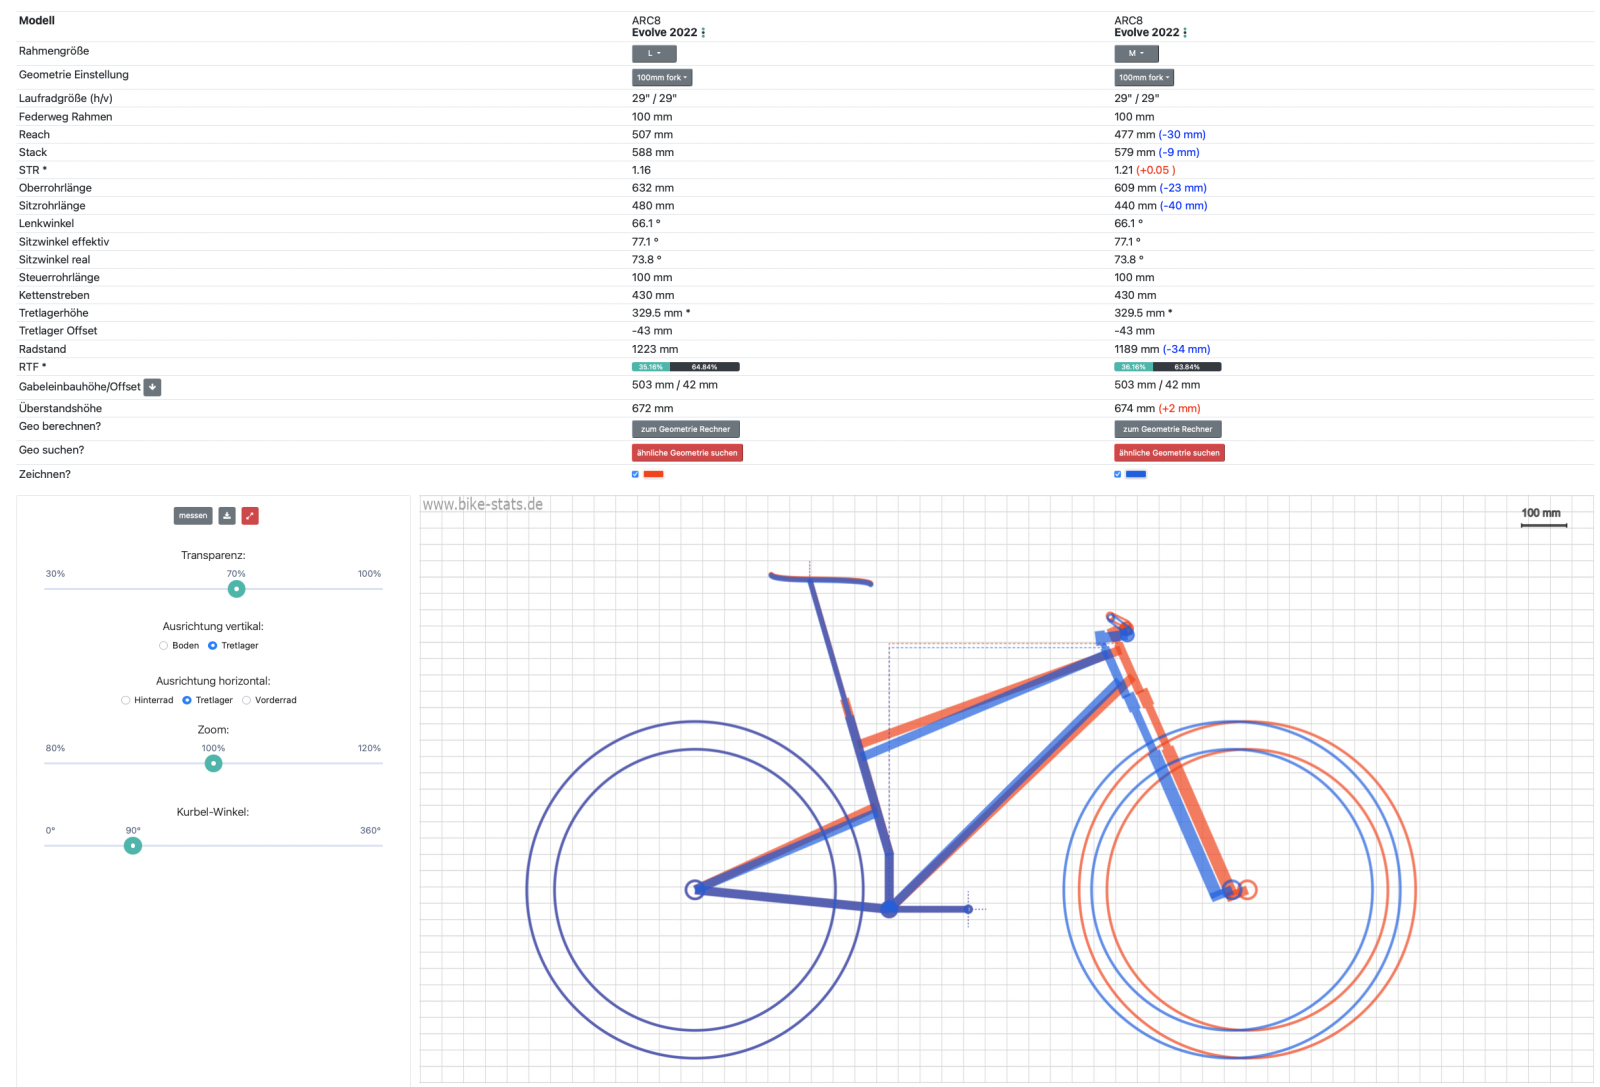Viewport: 1600px width, 1087px height.
Task: Click the download drawing icon
Action: 227,516
